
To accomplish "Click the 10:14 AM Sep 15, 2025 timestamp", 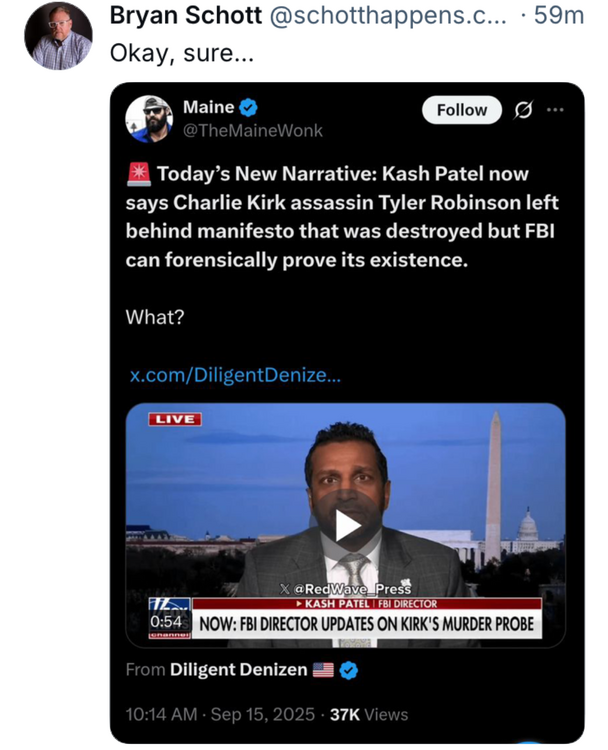I will 220,714.
